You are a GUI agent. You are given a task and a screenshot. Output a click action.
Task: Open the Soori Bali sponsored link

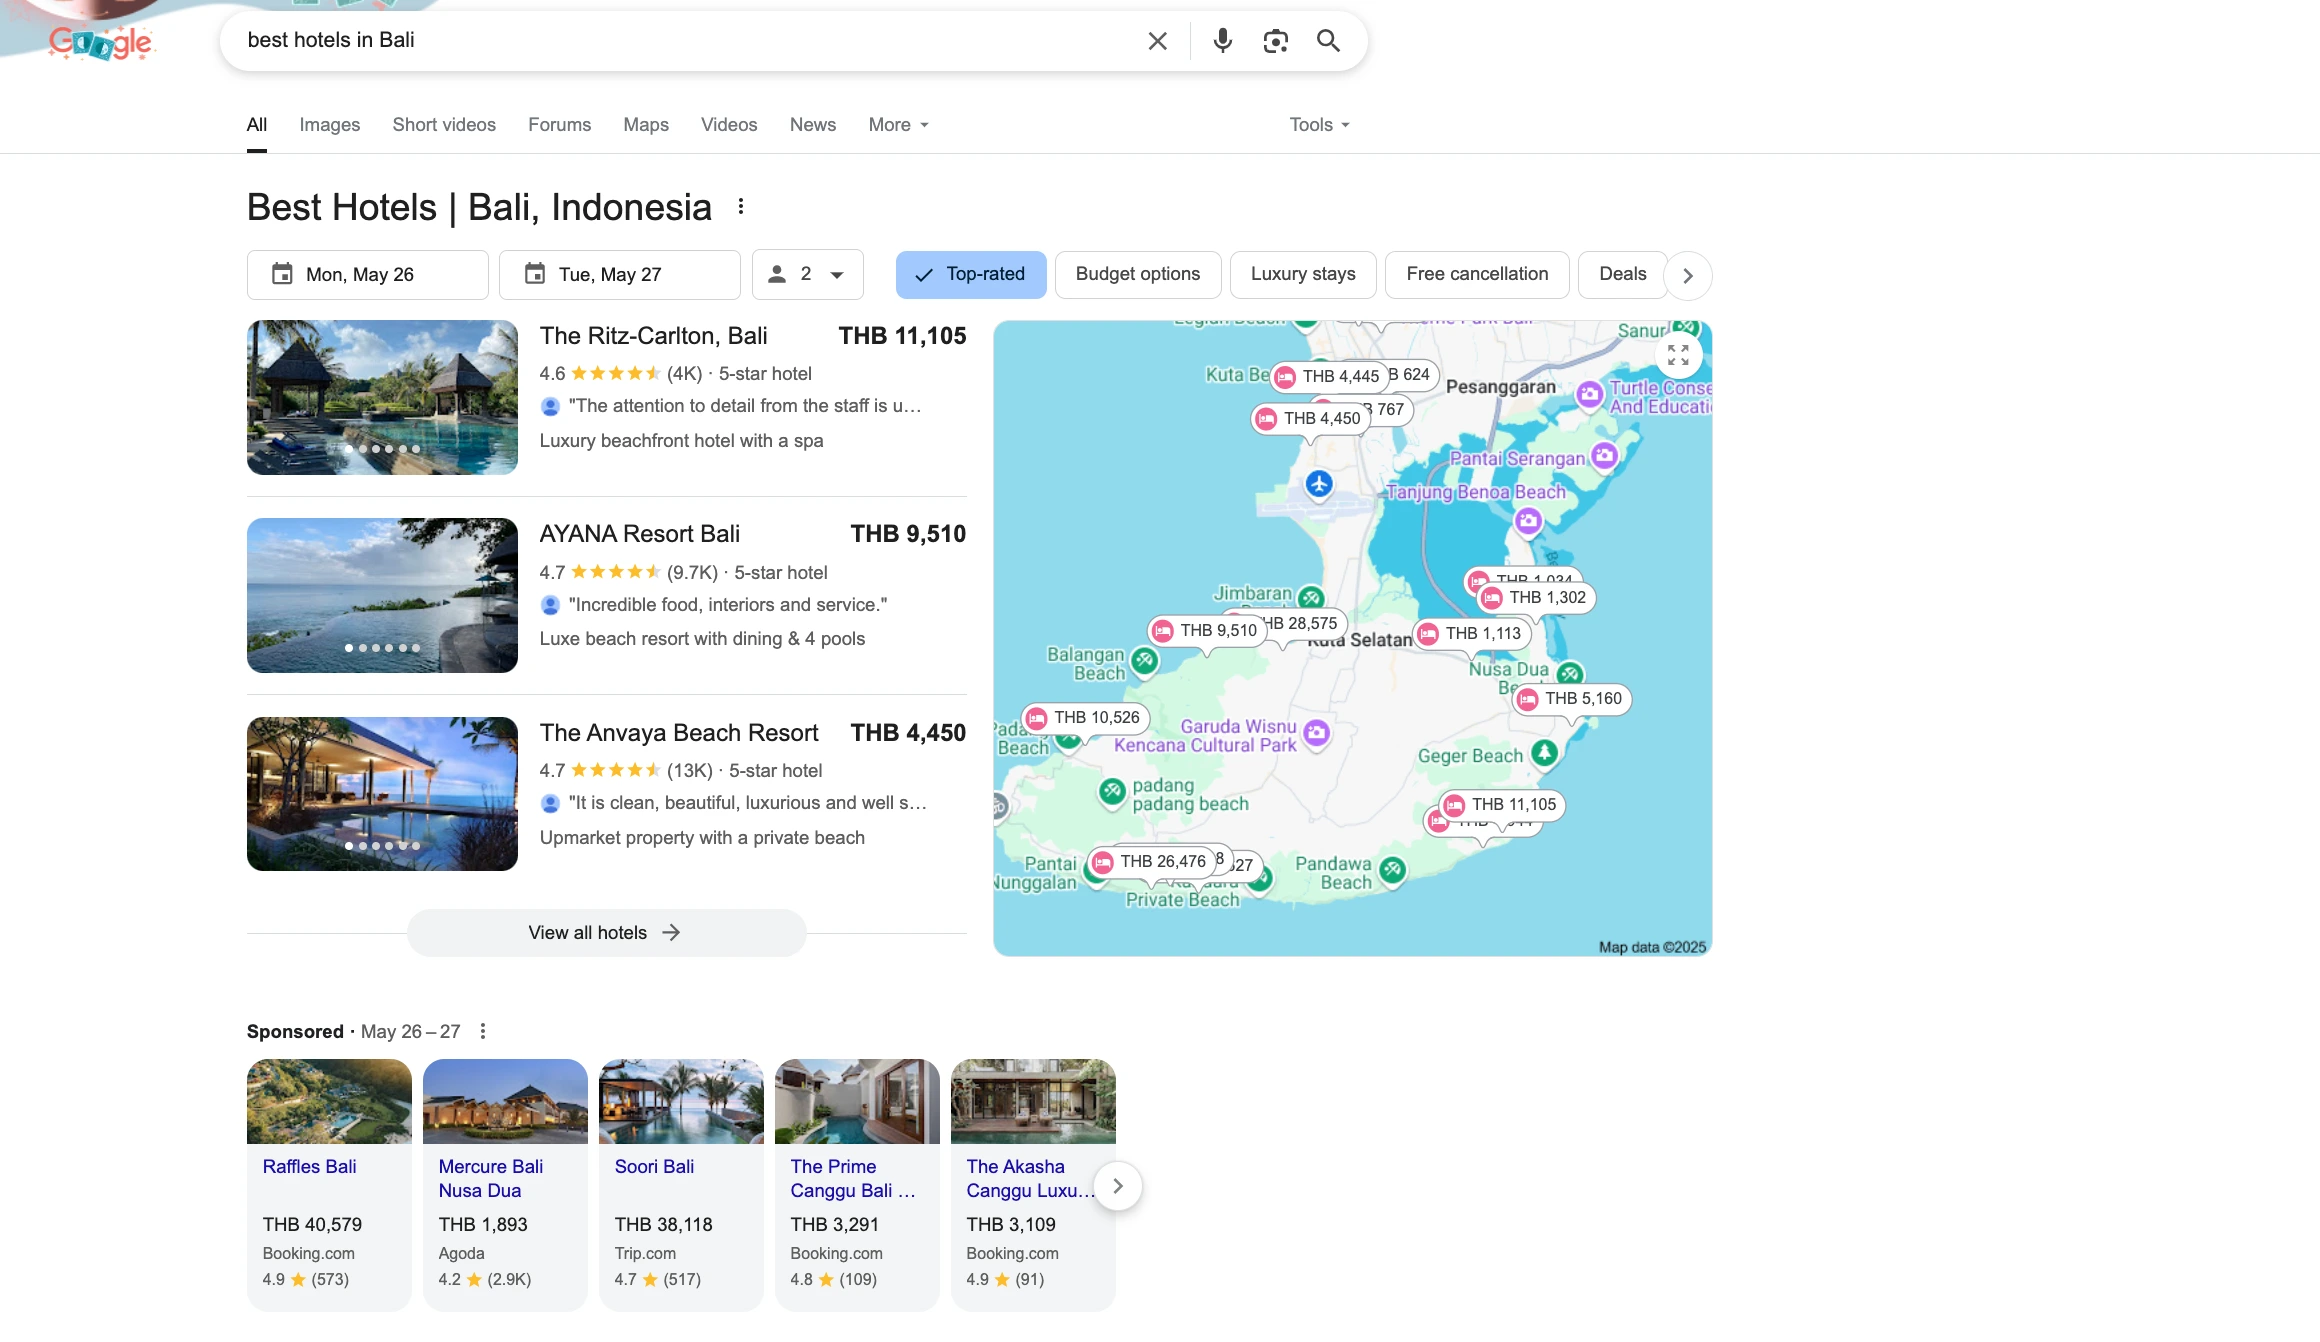654,1167
